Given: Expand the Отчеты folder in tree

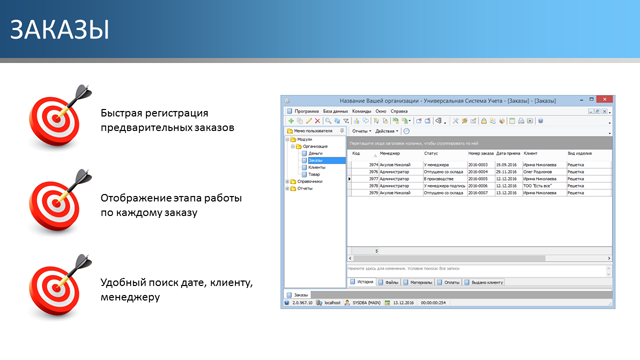Looking at the screenshot, I should pyautogui.click(x=287, y=188).
